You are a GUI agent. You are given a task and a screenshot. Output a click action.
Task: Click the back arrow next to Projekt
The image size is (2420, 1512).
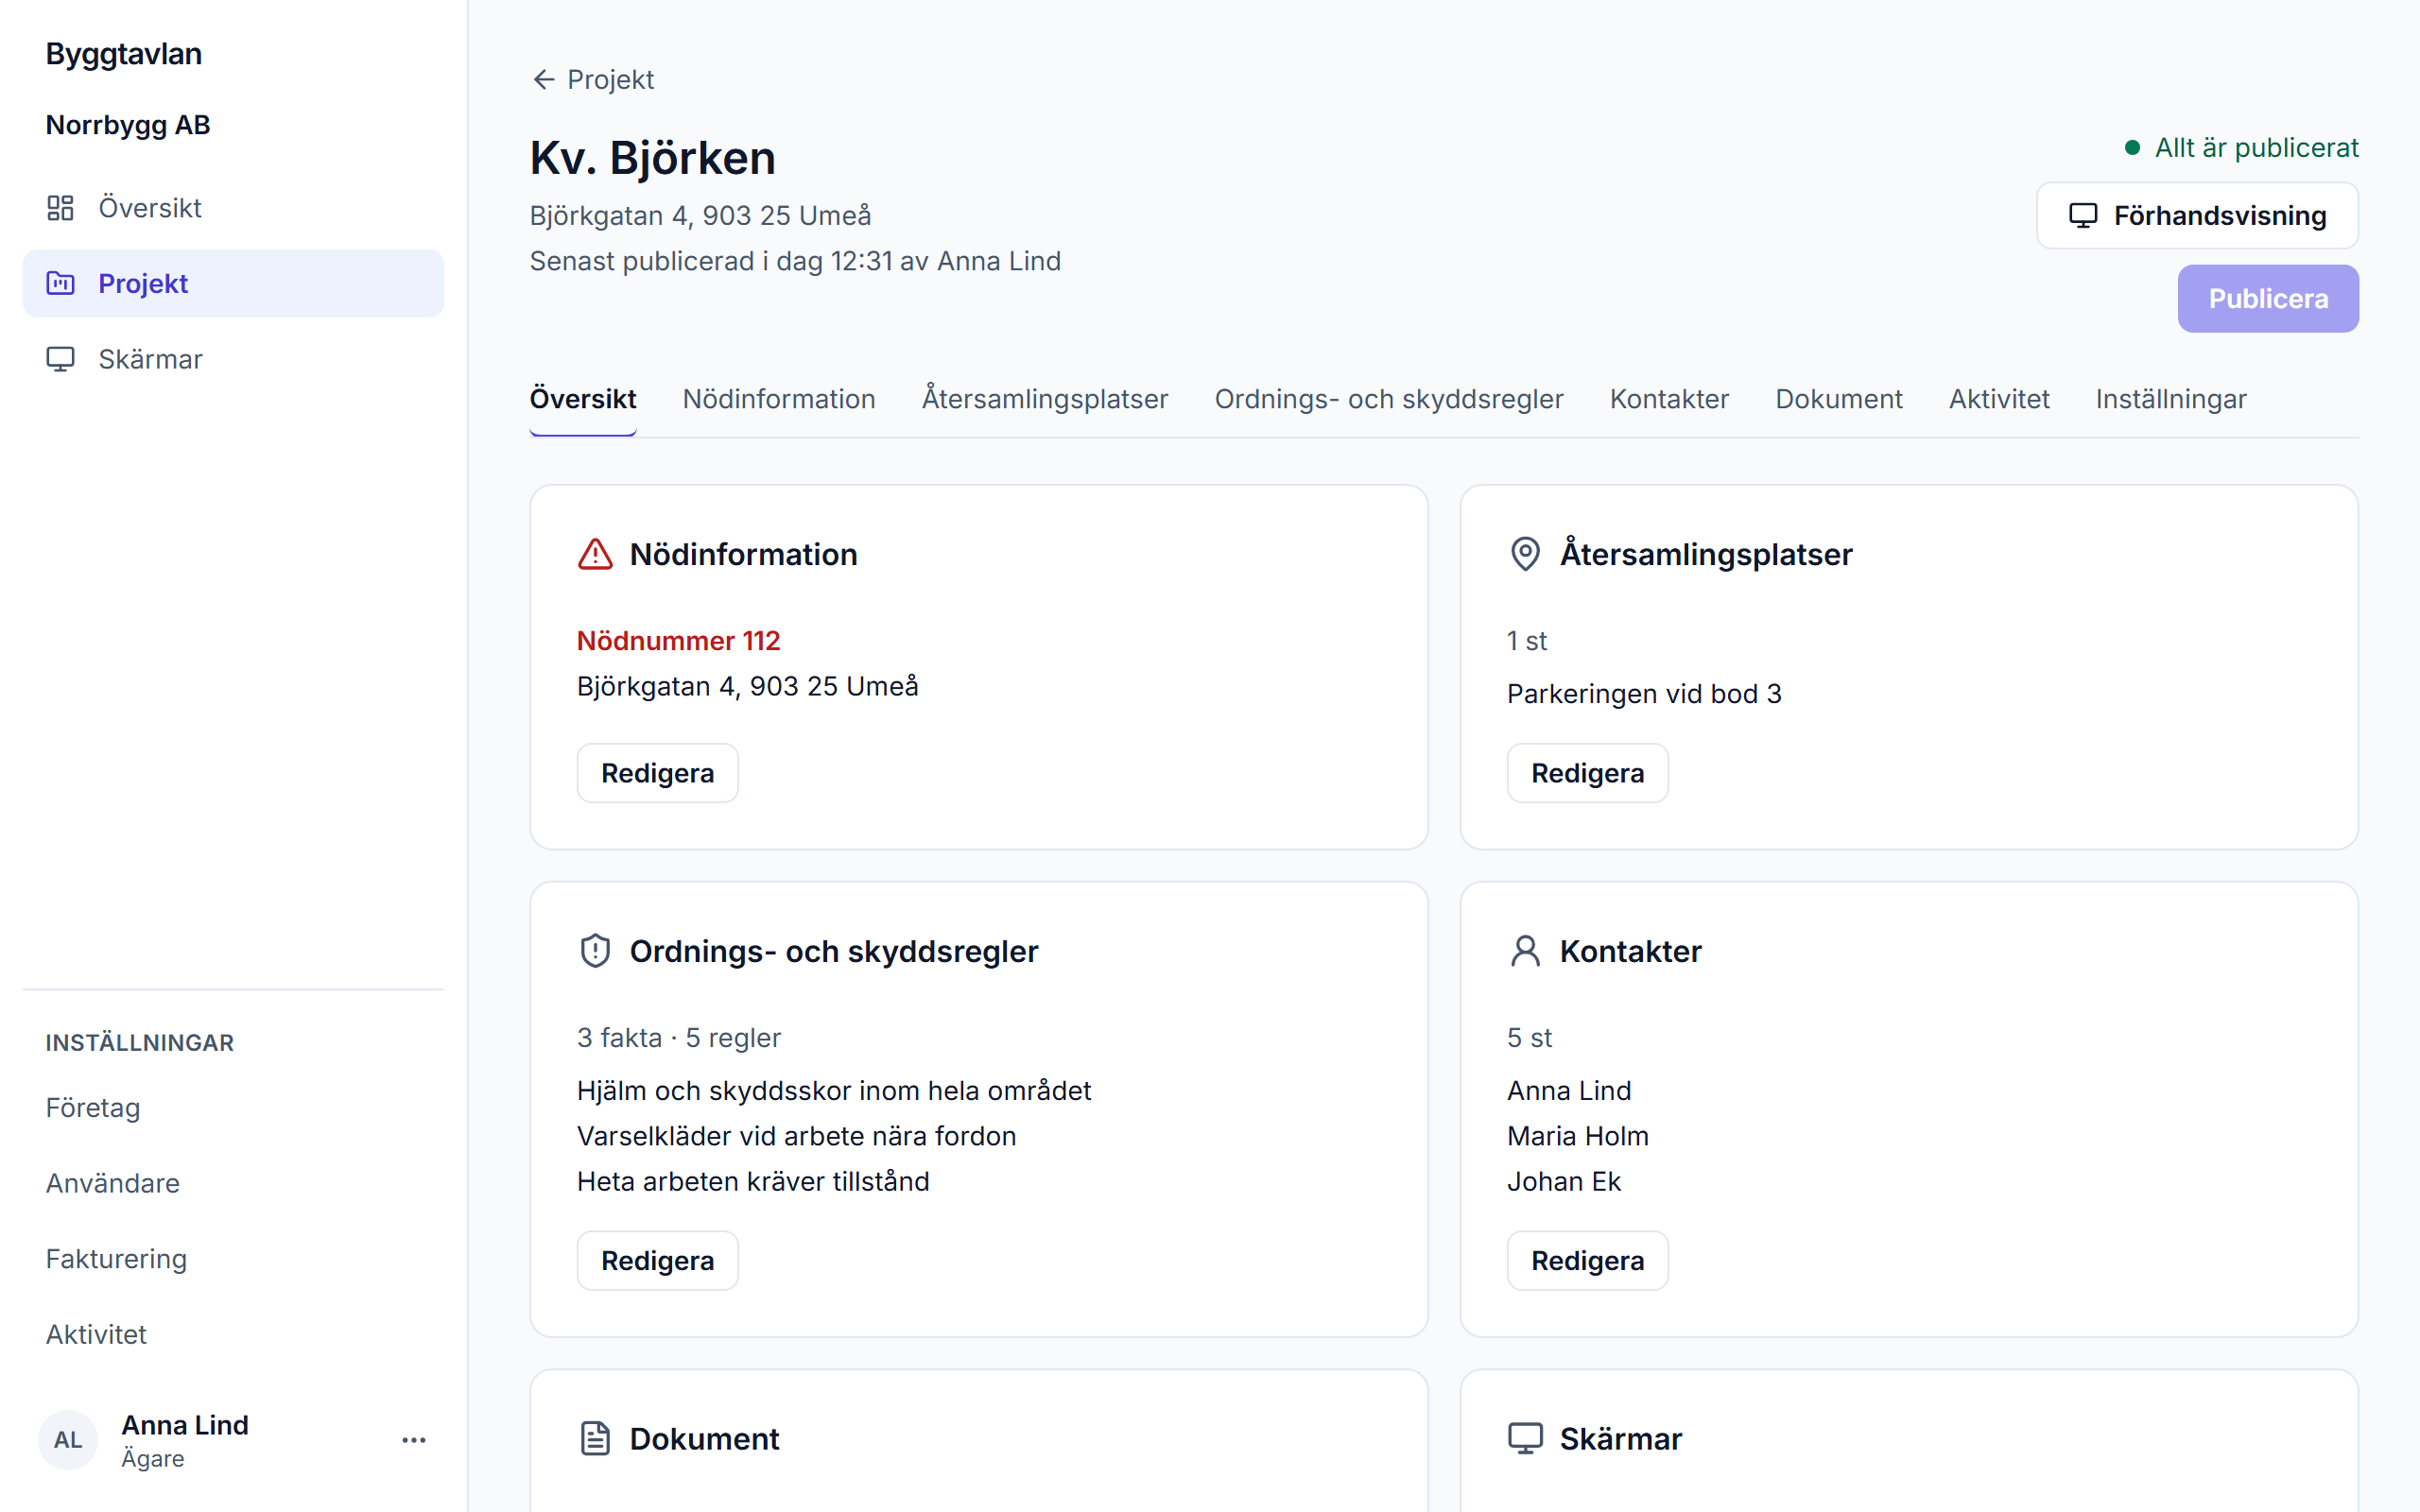543,79
